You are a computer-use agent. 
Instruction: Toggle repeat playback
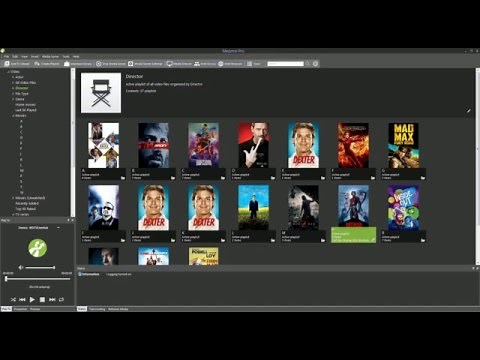(61, 299)
